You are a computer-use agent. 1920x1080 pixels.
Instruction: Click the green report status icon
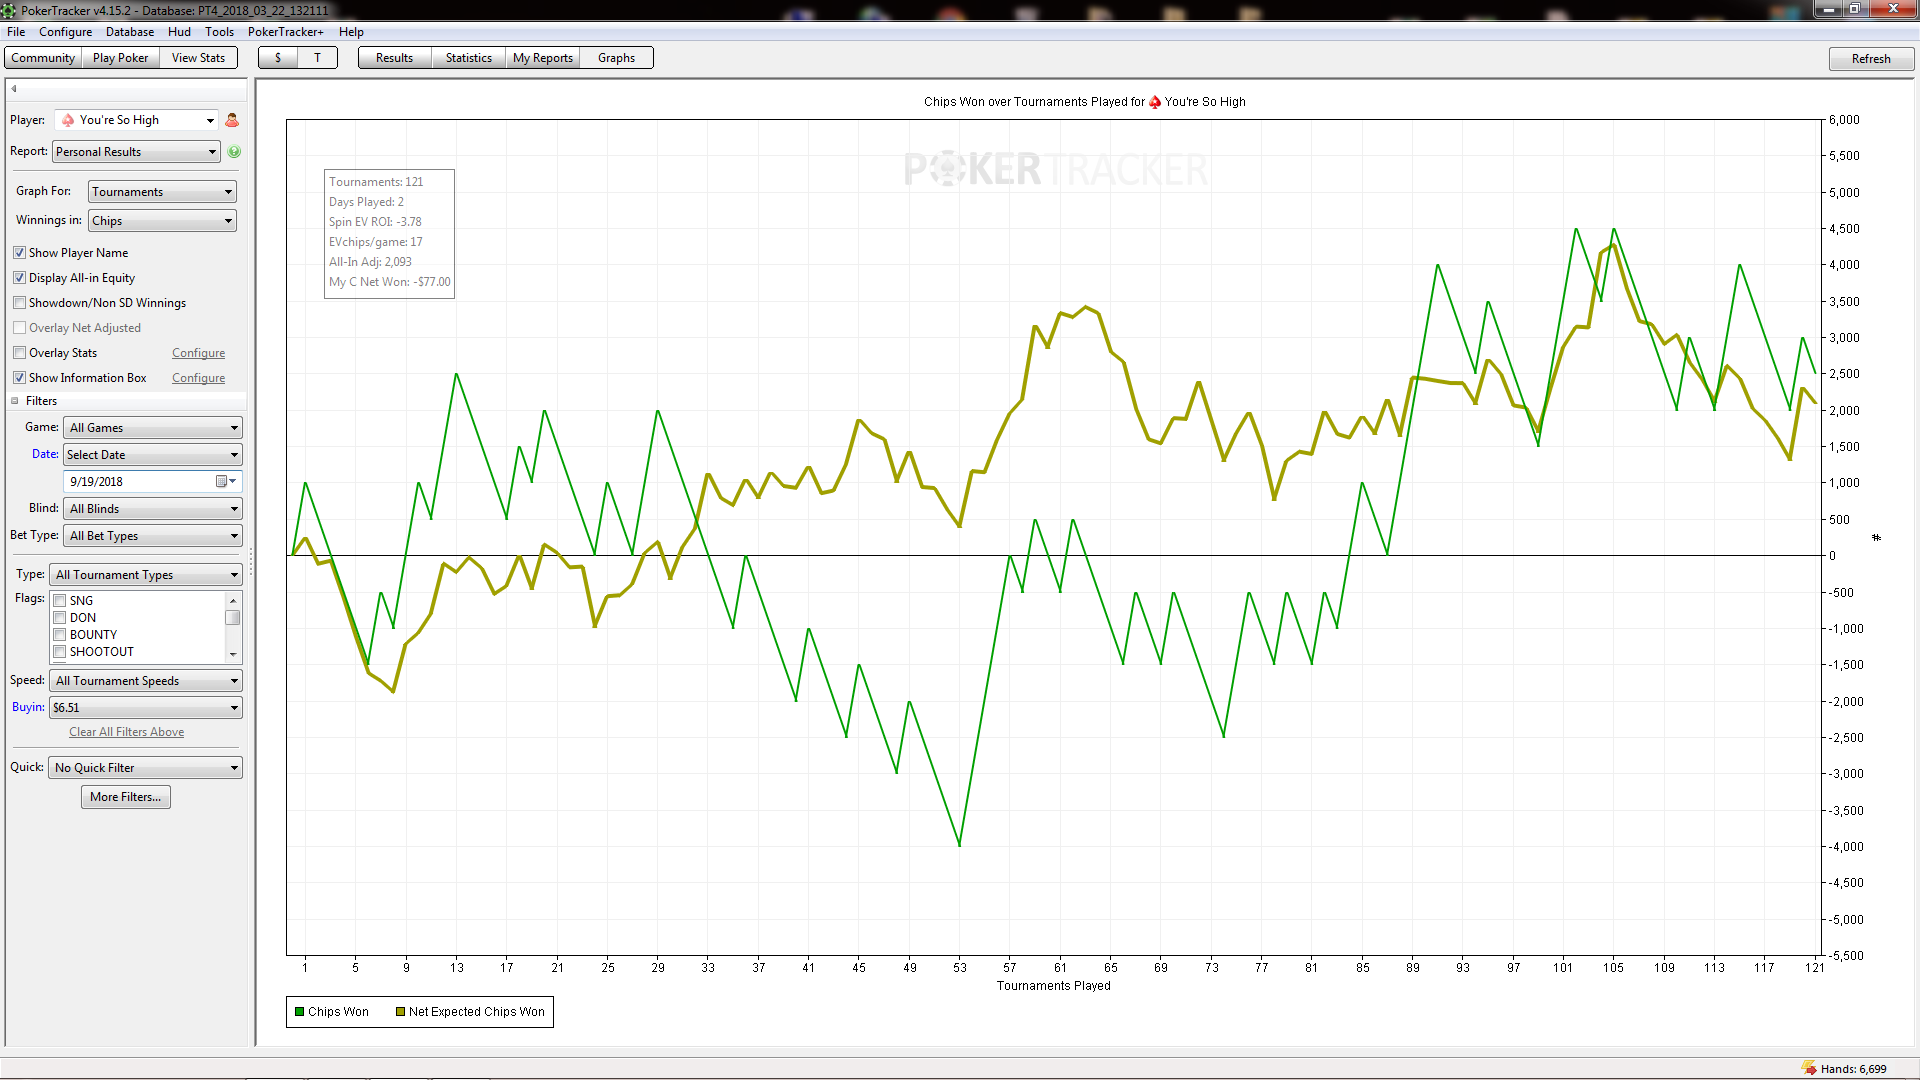(234, 152)
